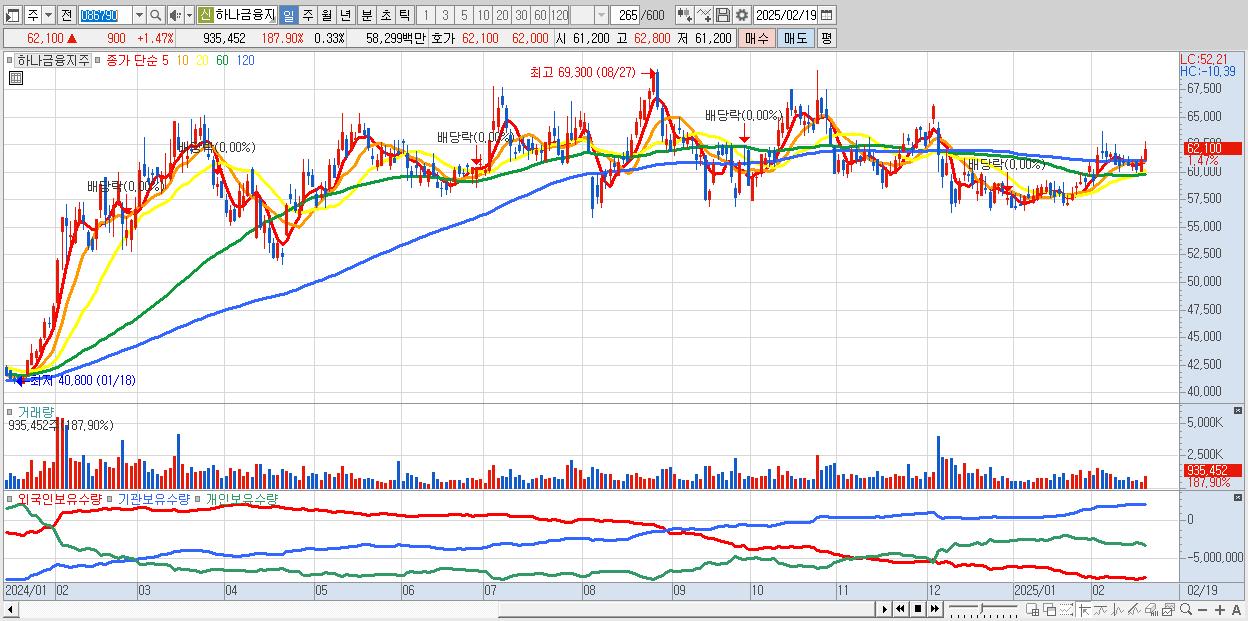Switch to the 초 second chart period

(385, 15)
